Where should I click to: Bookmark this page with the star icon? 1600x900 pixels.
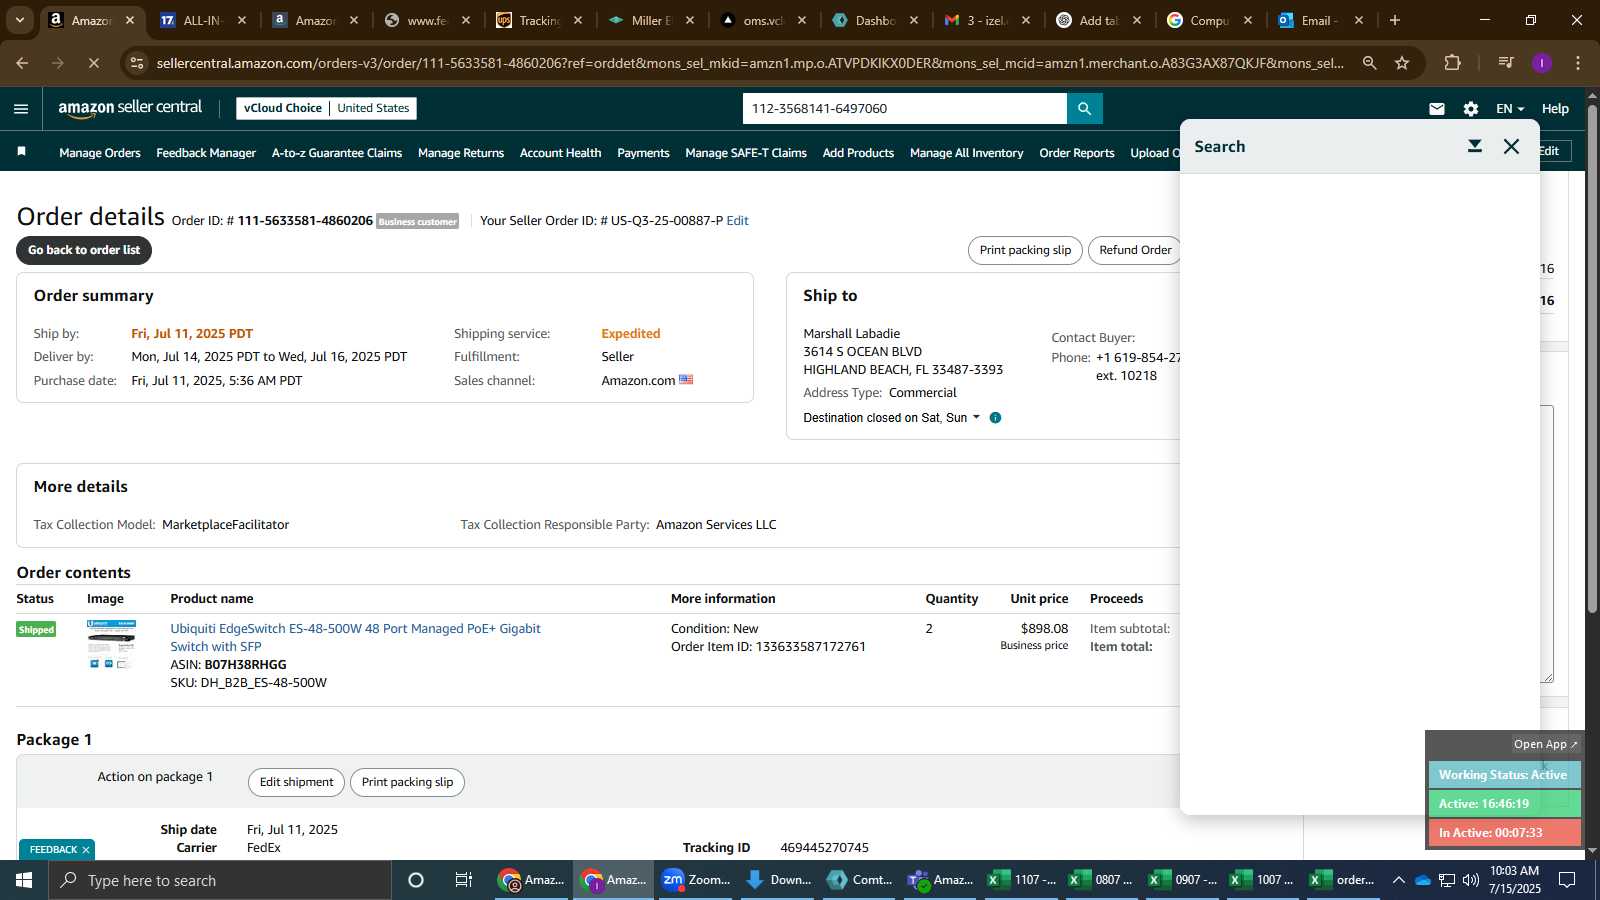1402,63
